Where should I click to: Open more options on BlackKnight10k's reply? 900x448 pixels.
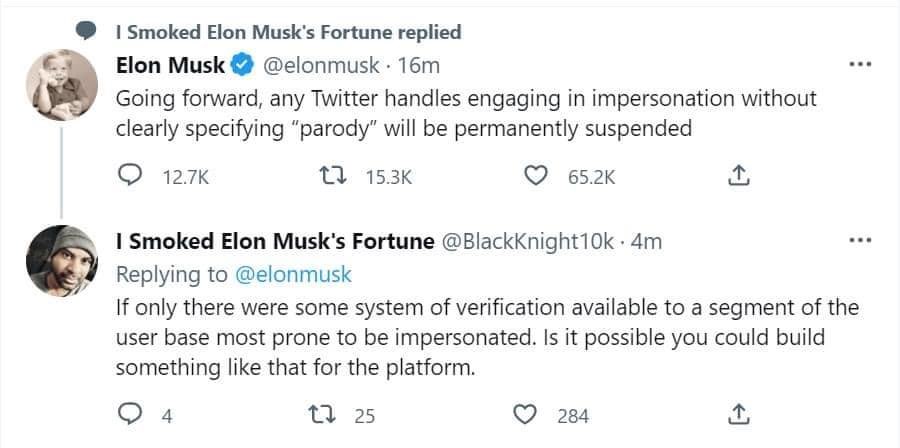coord(859,241)
